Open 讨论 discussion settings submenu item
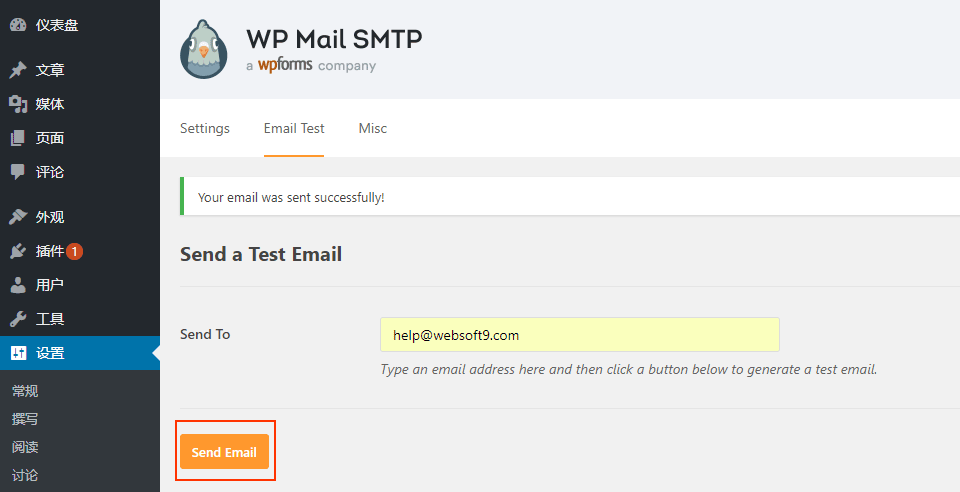This screenshot has width=960, height=492. (x=25, y=475)
